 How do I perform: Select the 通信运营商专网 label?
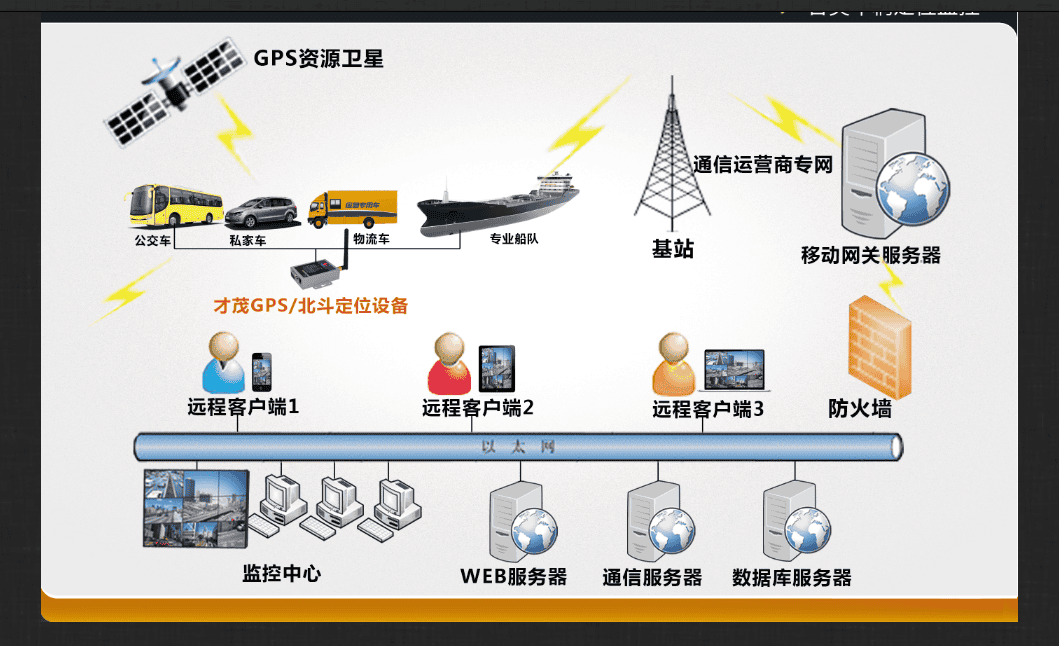pos(762,164)
